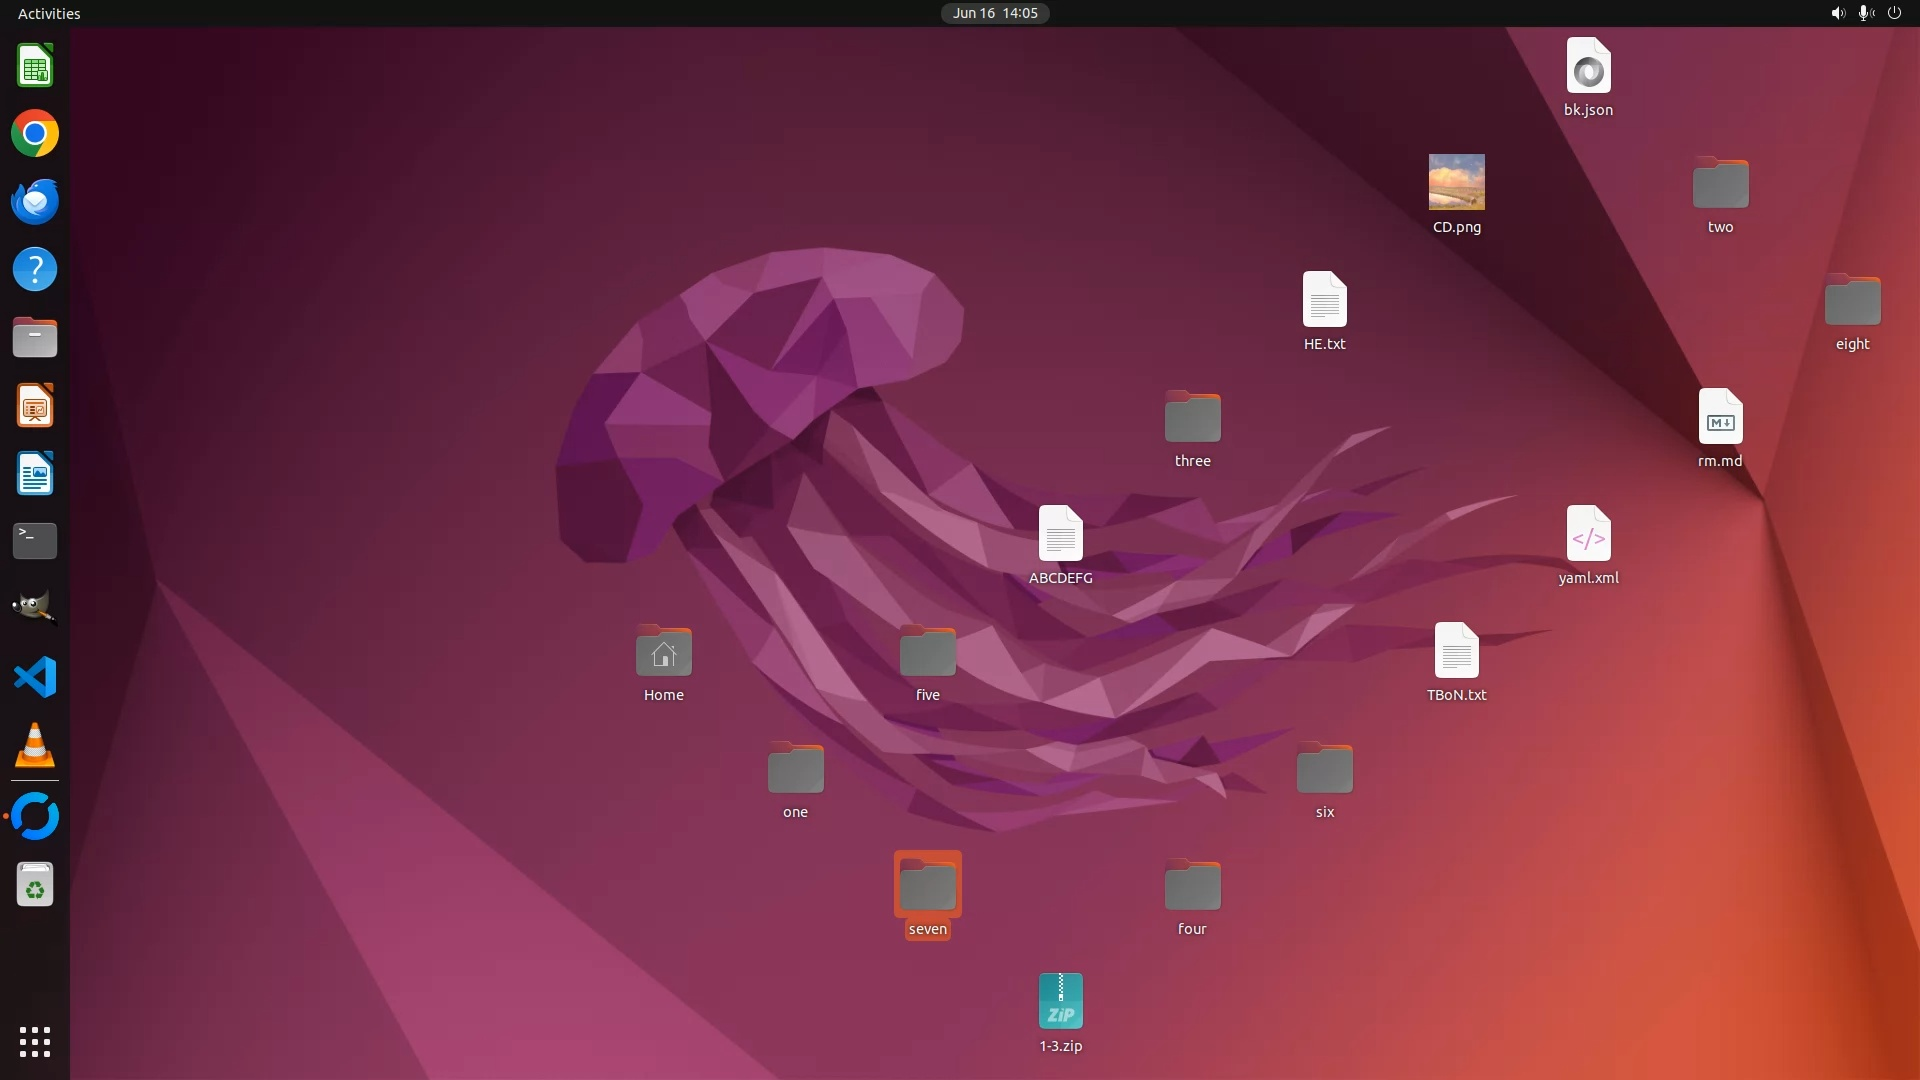The height and width of the screenshot is (1080, 1920).
Task: Select the yaml.xml file icon
Action: (x=1588, y=534)
